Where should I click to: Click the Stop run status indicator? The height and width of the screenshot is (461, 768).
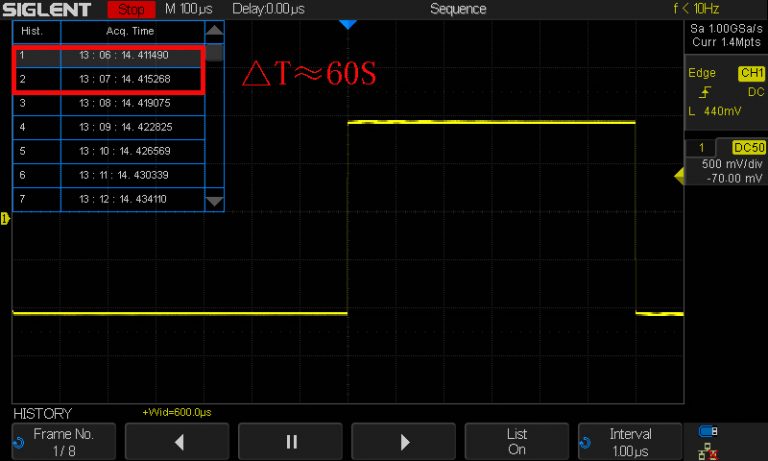[130, 10]
